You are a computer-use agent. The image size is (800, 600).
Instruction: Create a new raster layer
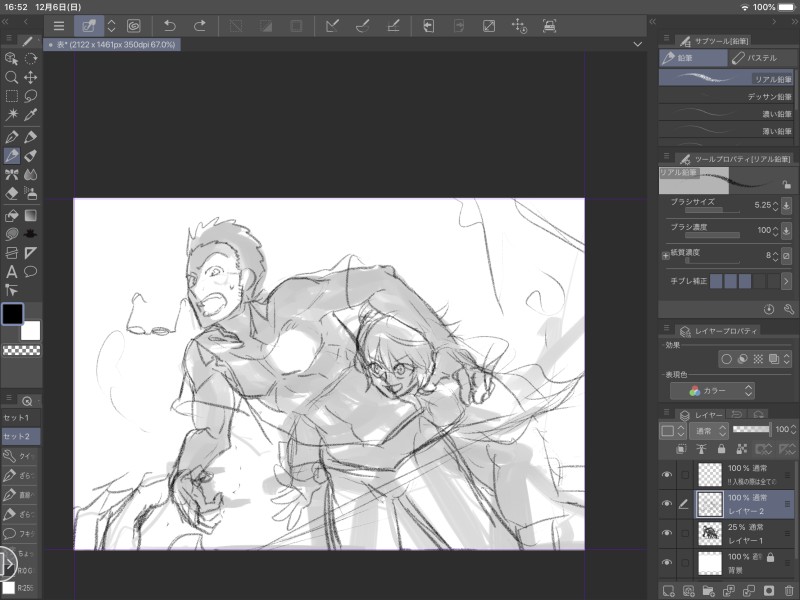tap(668, 590)
